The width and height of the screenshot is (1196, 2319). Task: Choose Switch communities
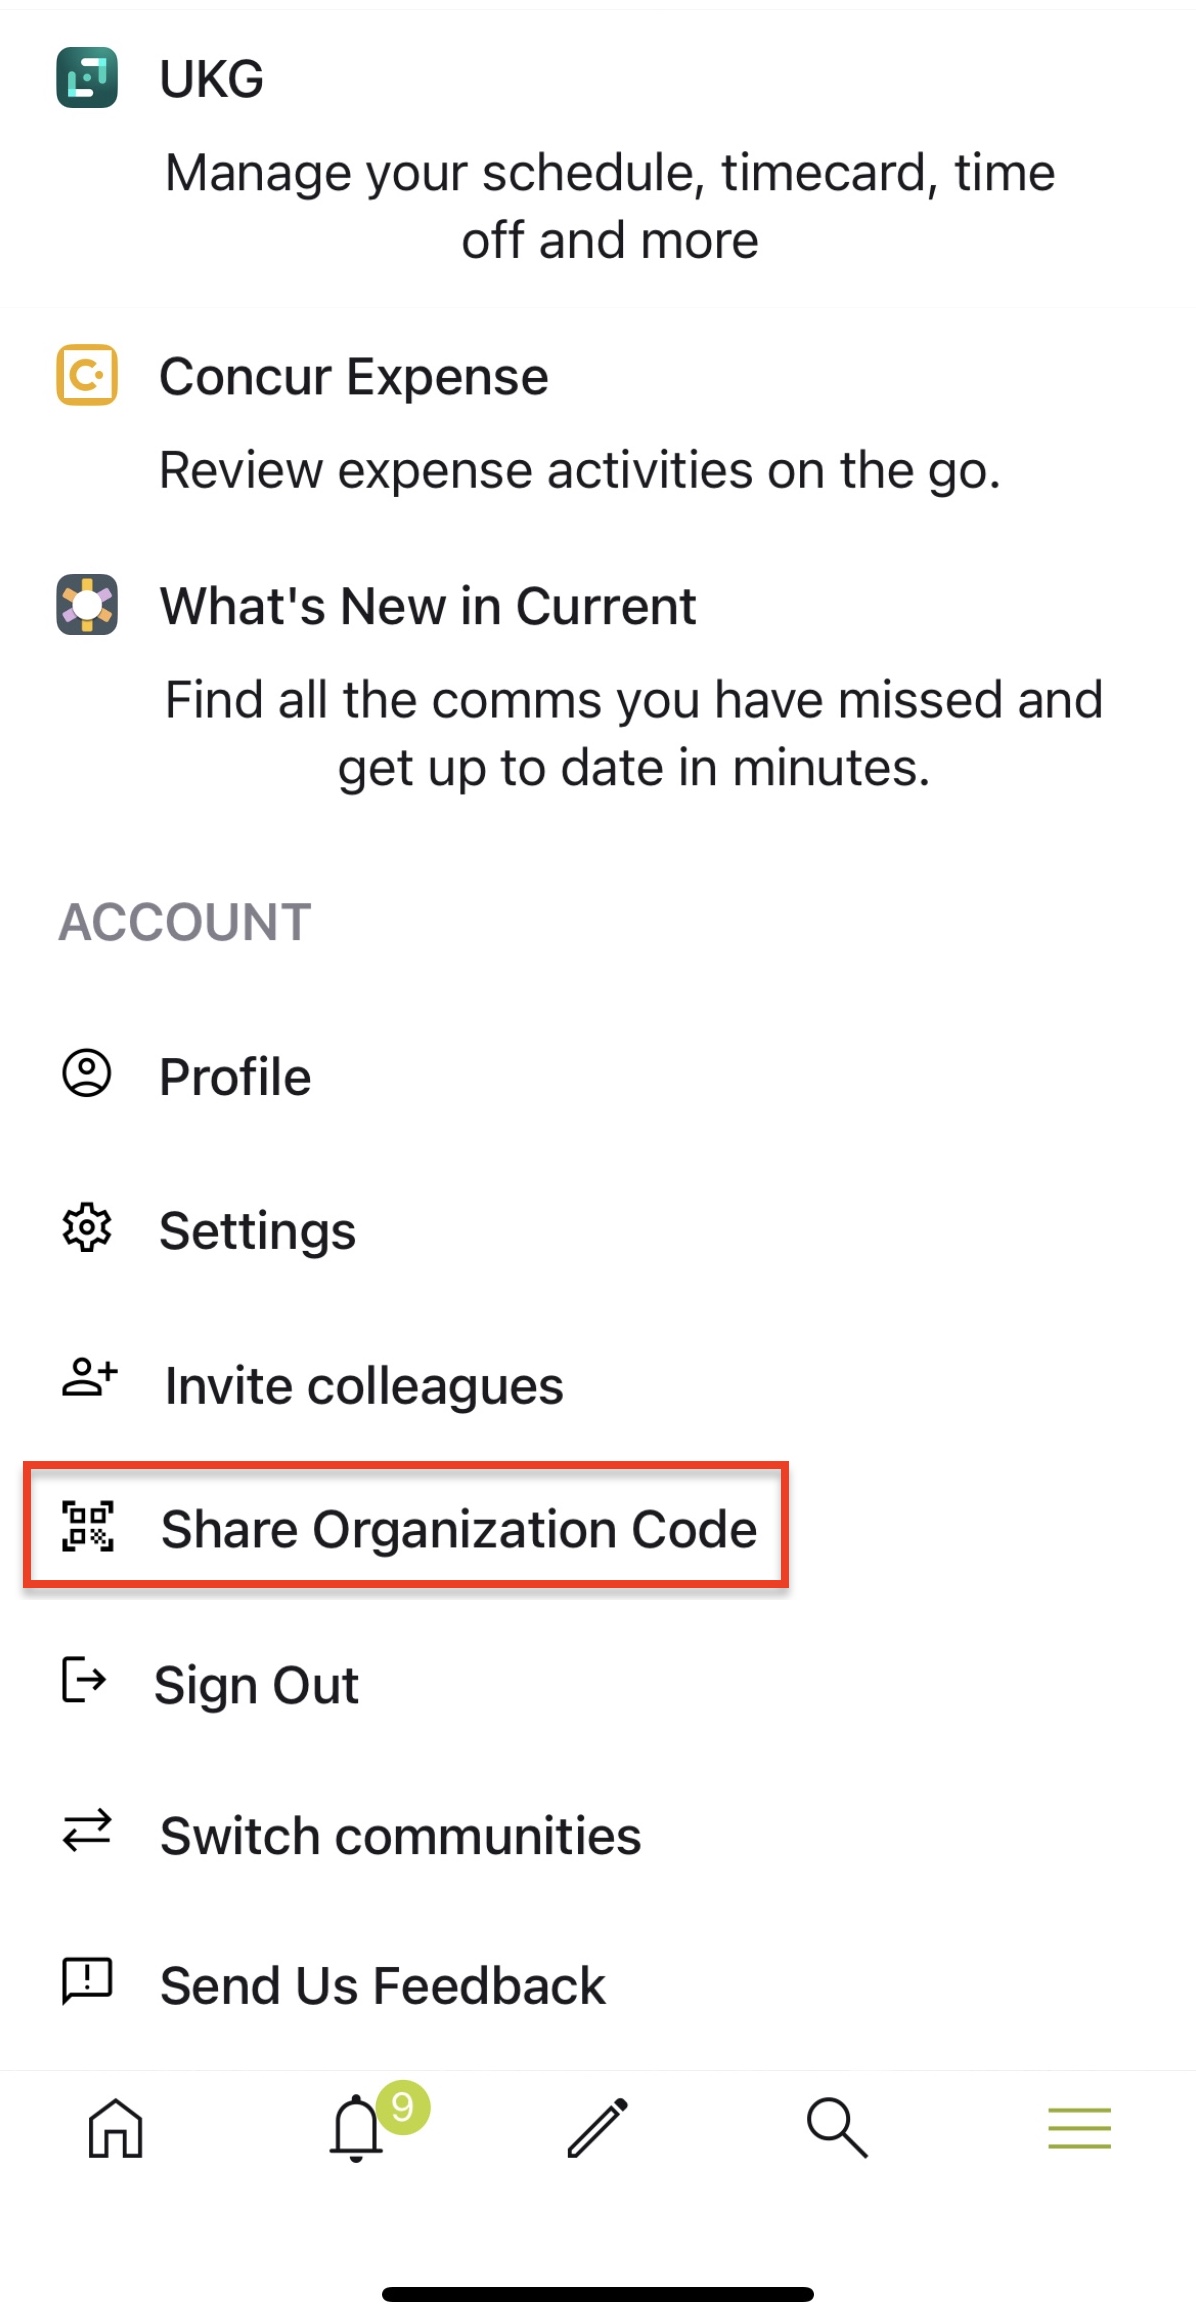click(400, 1836)
